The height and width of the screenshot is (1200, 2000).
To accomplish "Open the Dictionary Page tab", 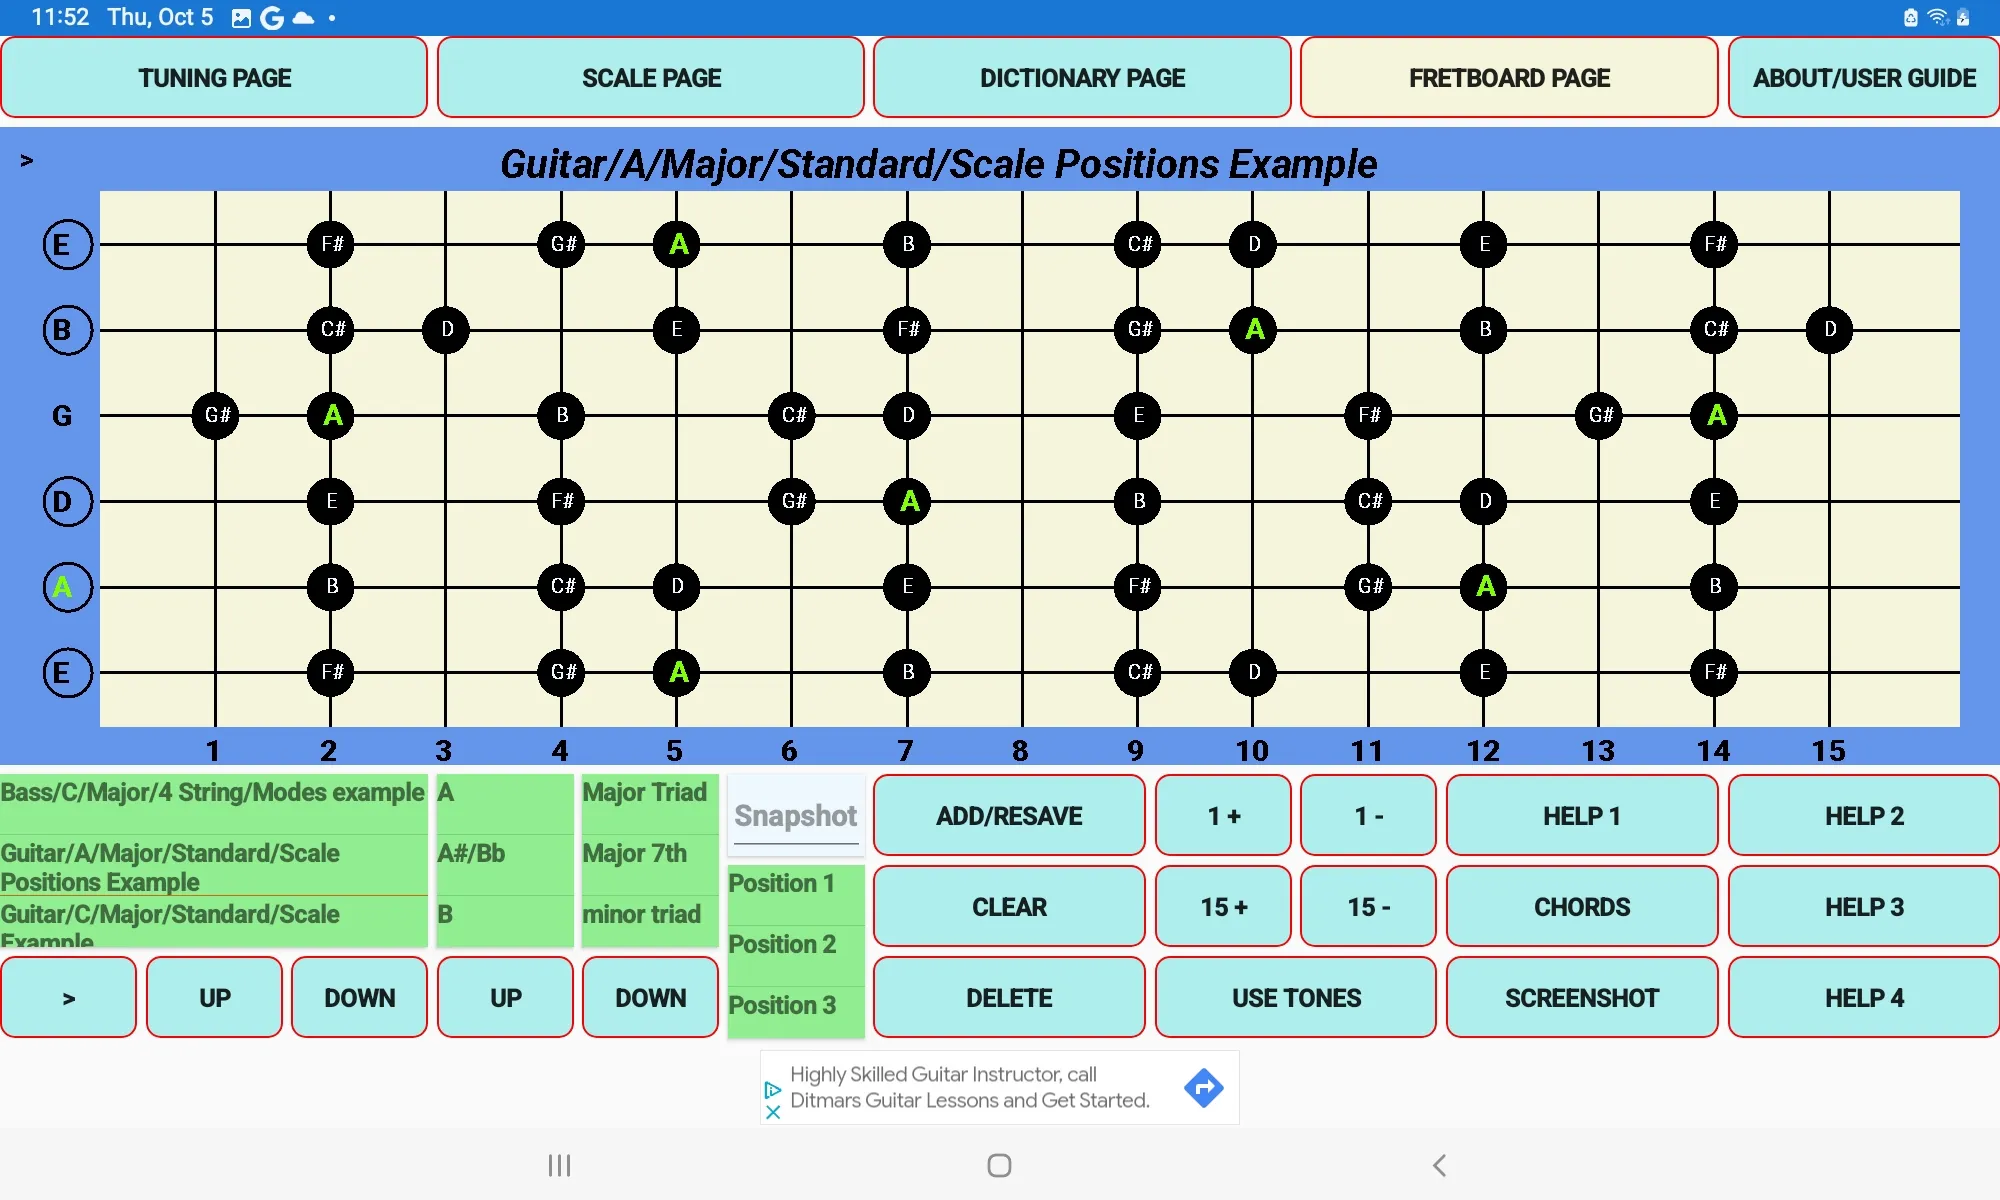I will click(x=1082, y=78).
